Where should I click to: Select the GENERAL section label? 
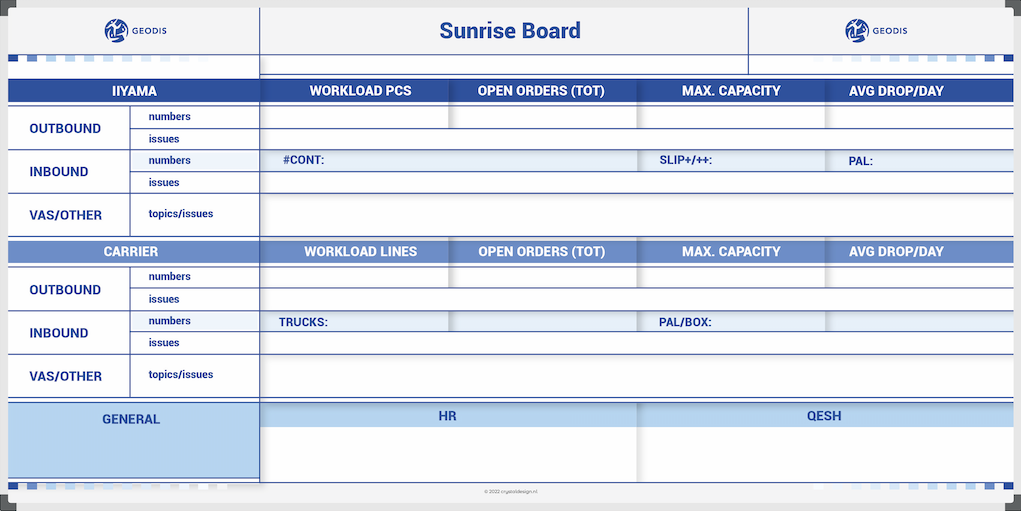coord(131,419)
